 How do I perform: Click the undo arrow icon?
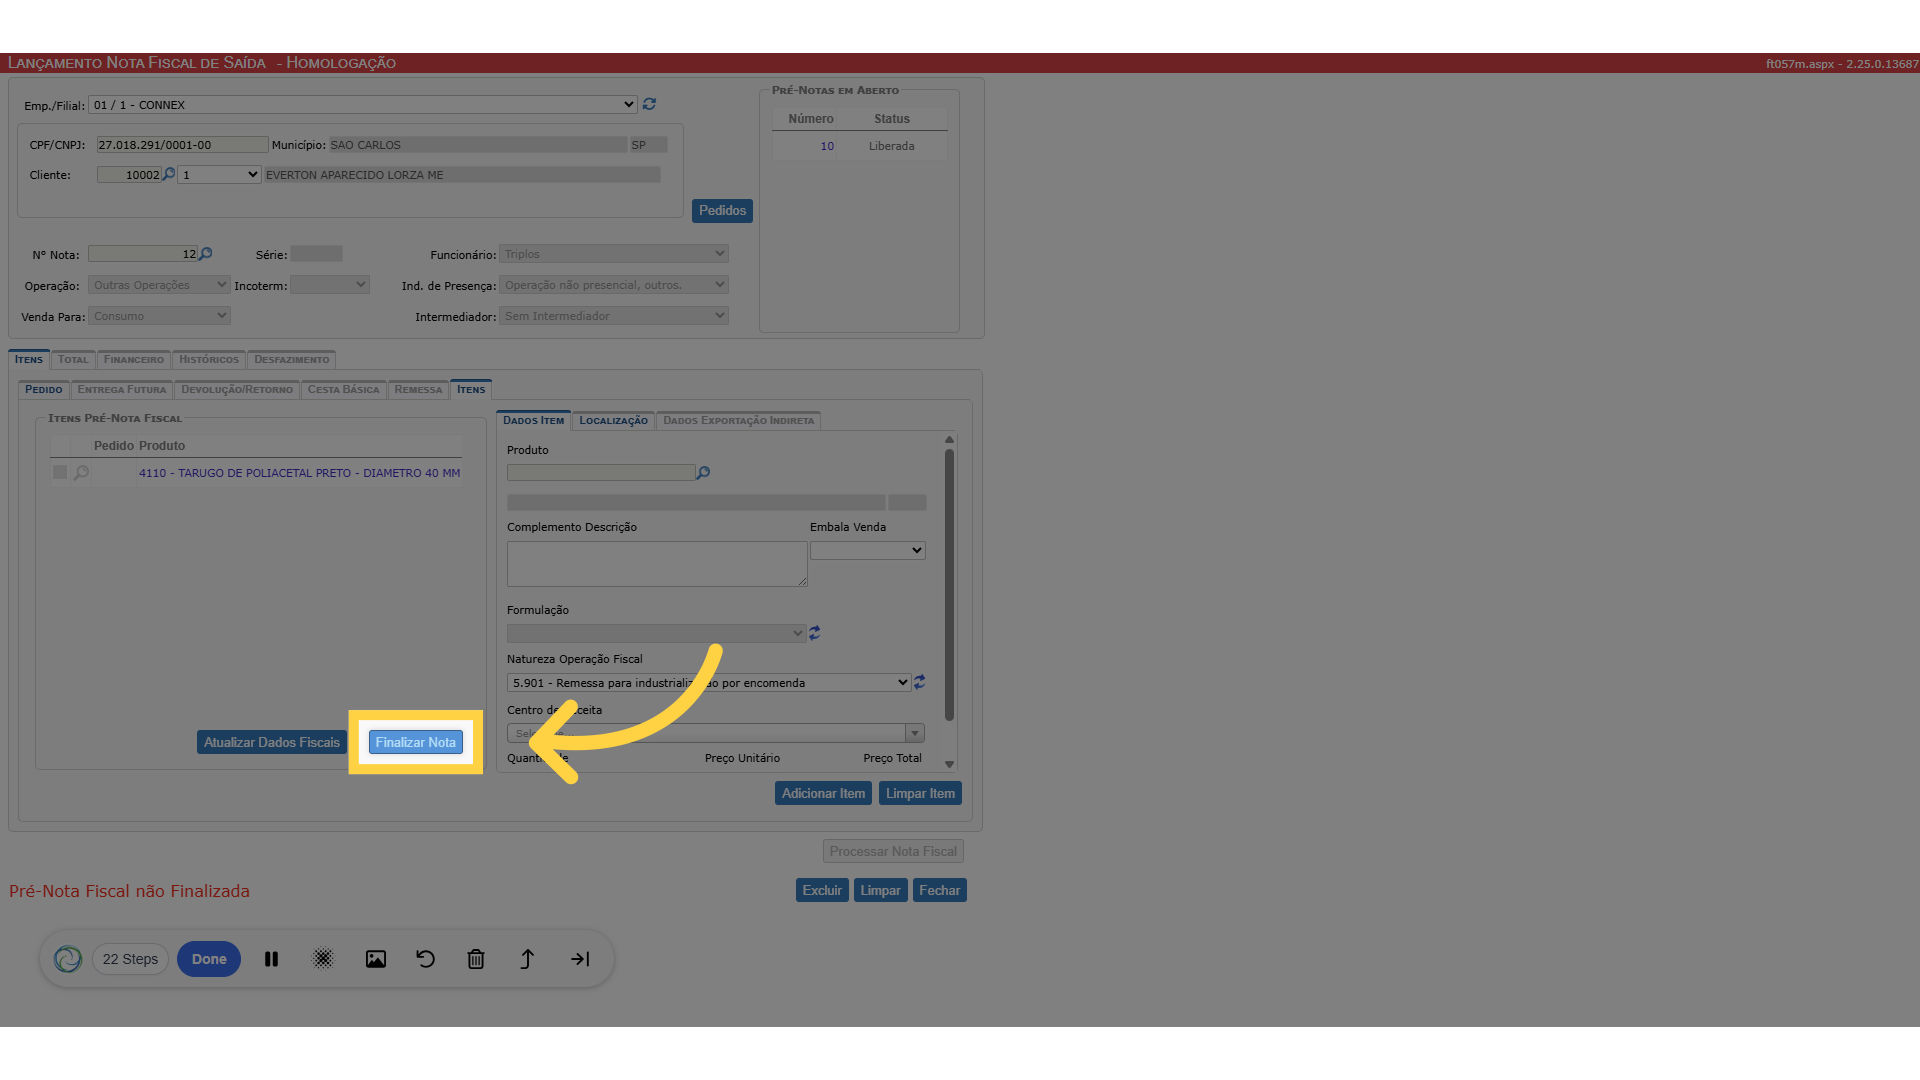point(426,959)
